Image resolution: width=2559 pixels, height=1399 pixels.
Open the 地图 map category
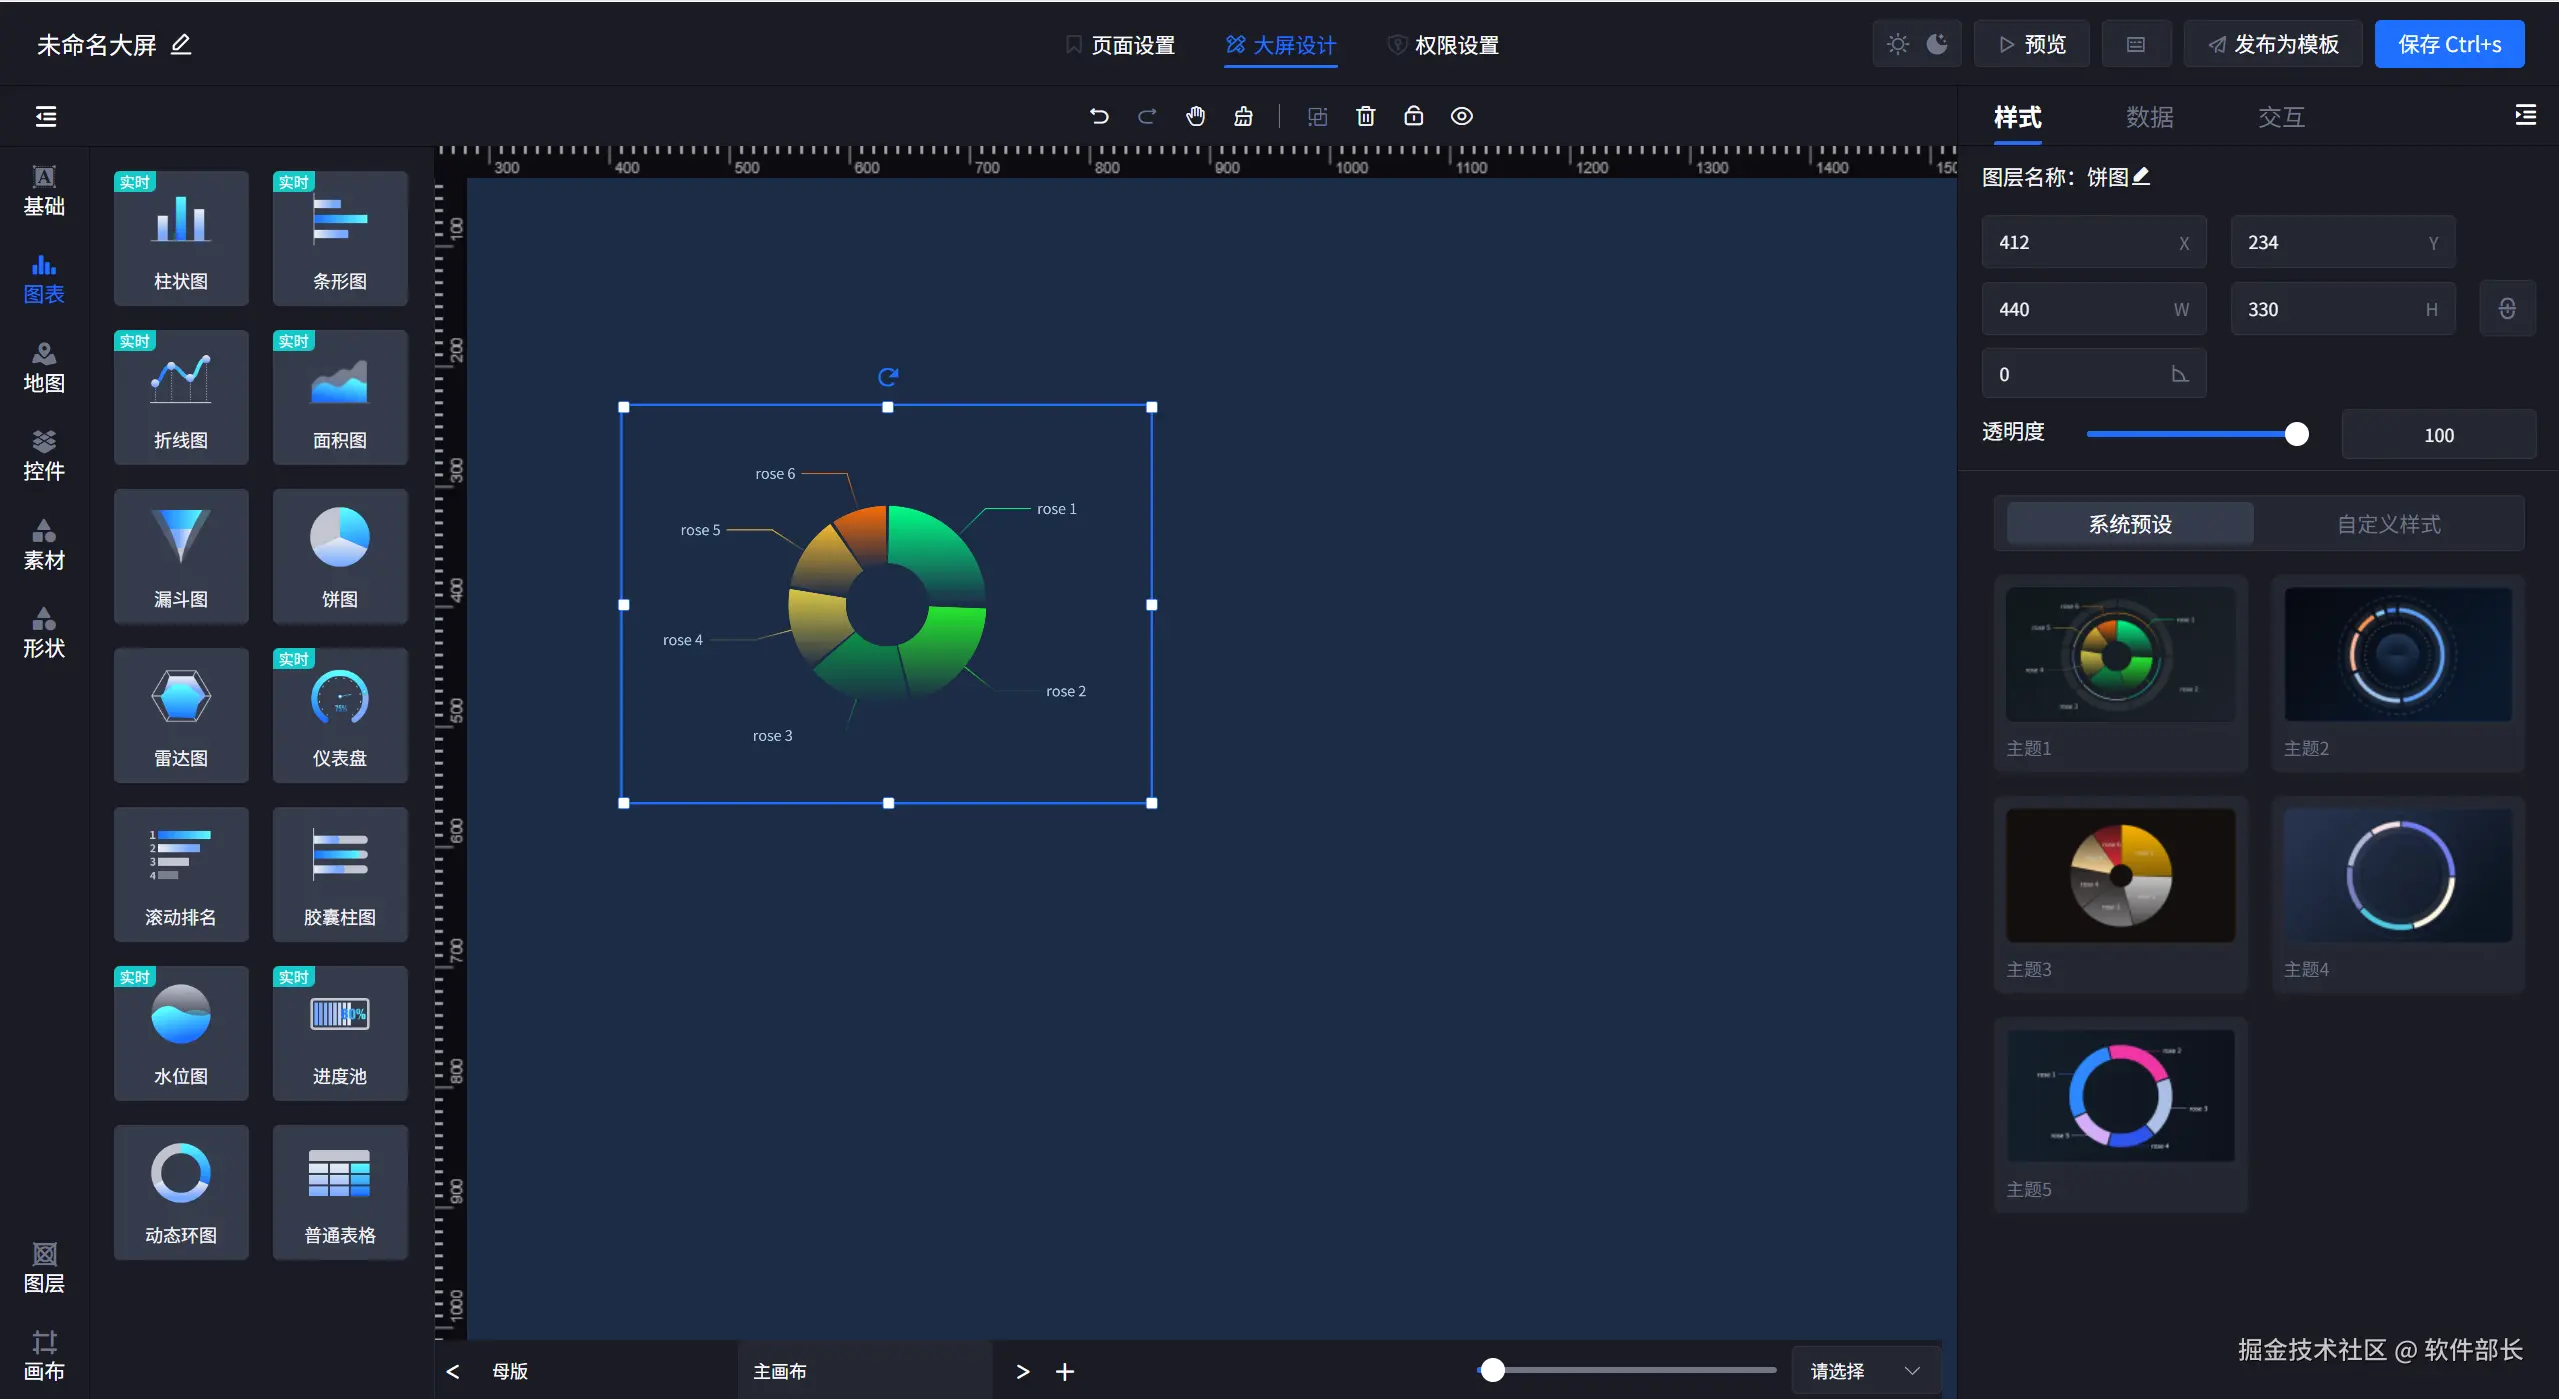coord(44,367)
